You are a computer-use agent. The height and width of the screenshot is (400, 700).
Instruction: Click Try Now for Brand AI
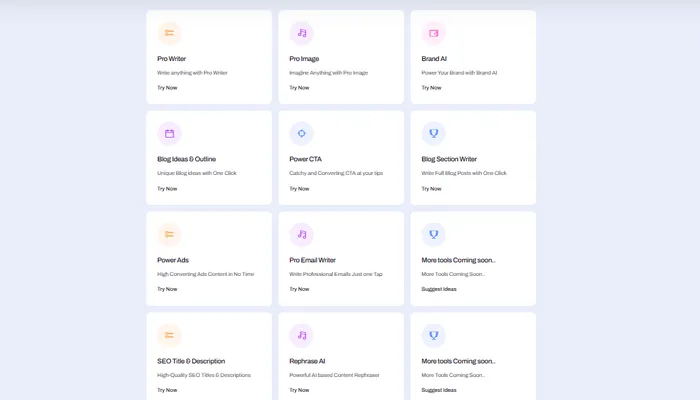tap(431, 88)
